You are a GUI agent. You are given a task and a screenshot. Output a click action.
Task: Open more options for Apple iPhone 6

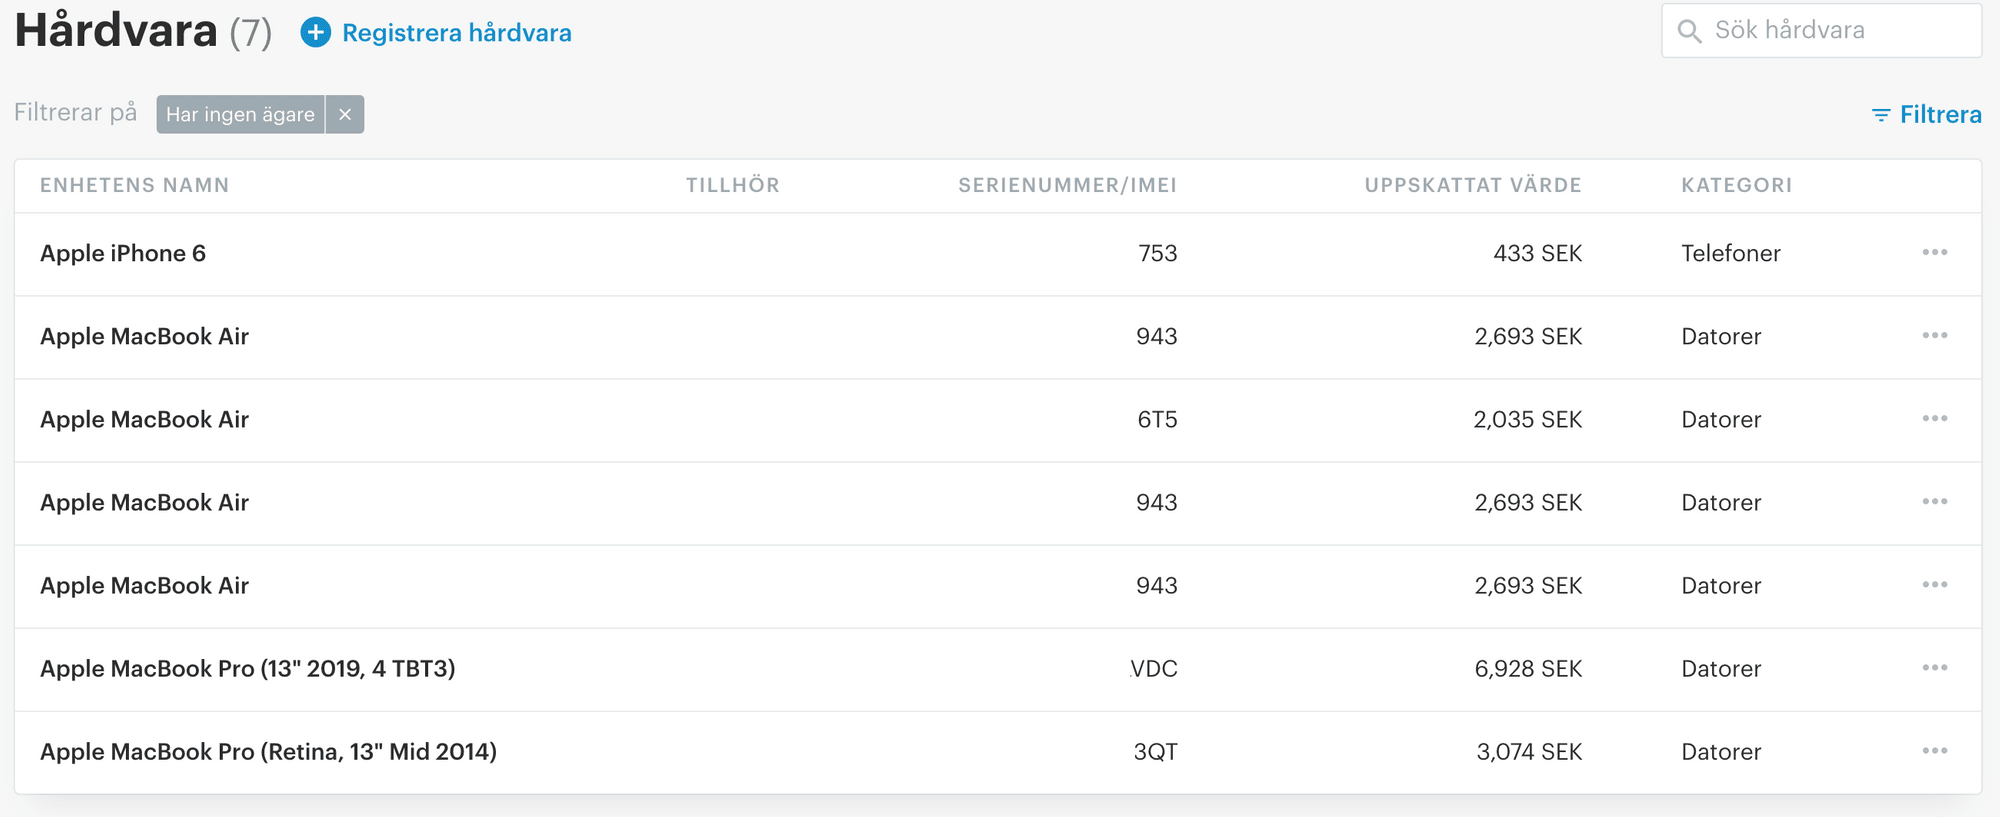tap(1935, 252)
